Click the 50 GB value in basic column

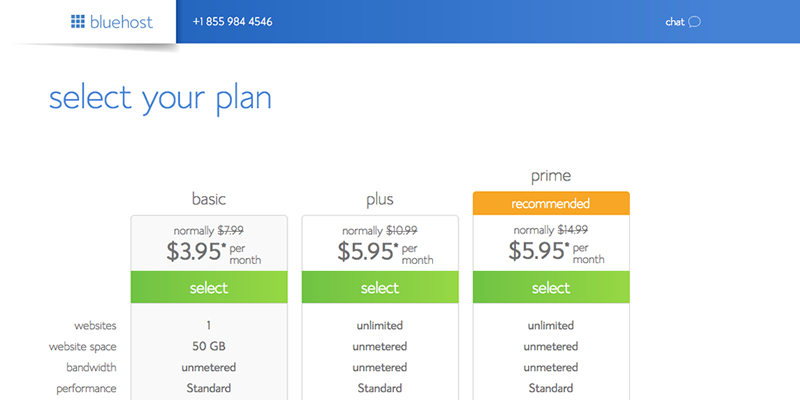pos(209,346)
